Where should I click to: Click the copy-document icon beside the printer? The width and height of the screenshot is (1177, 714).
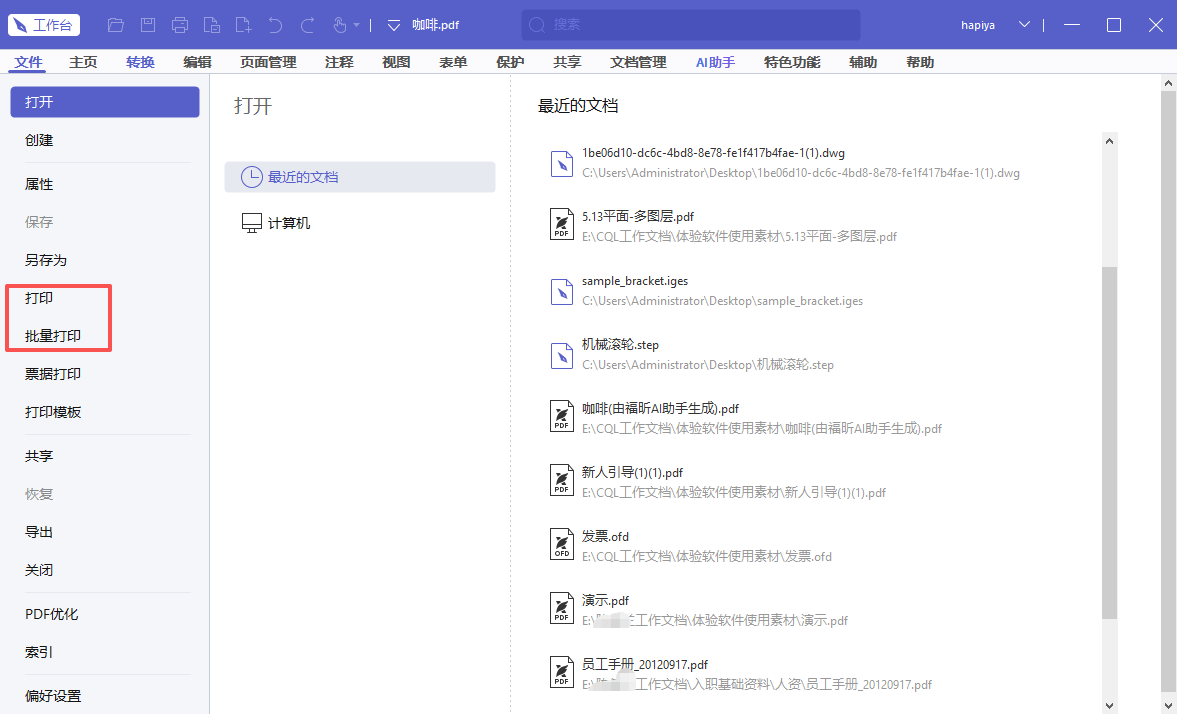(212, 25)
